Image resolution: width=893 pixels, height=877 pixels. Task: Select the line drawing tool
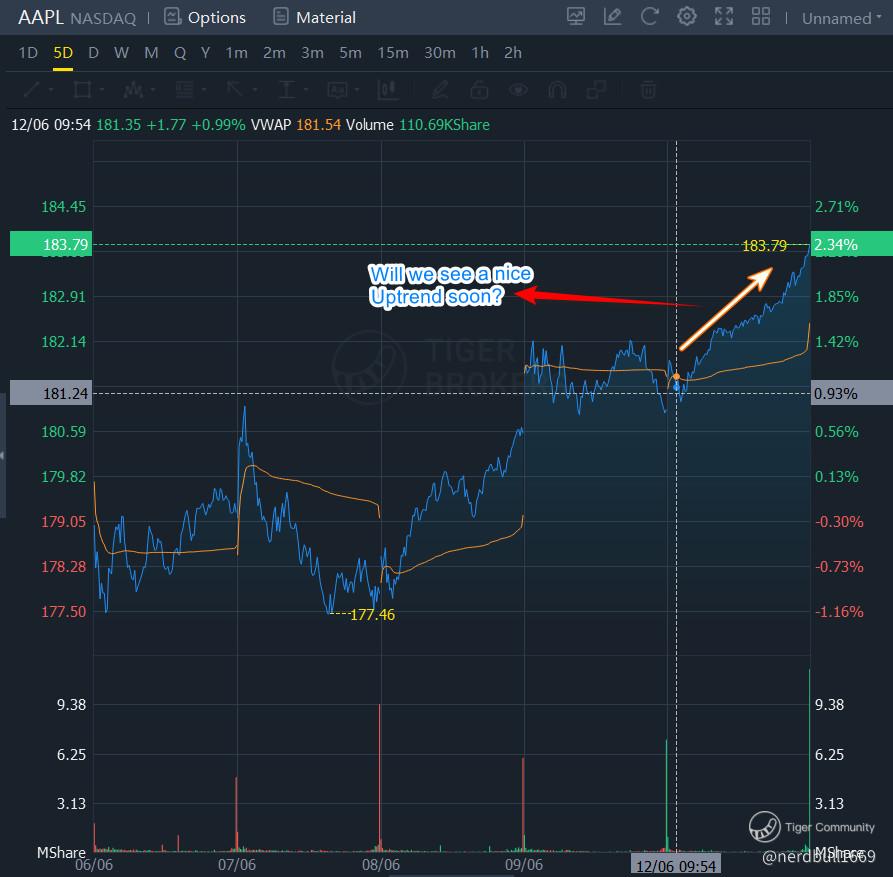click(32, 89)
